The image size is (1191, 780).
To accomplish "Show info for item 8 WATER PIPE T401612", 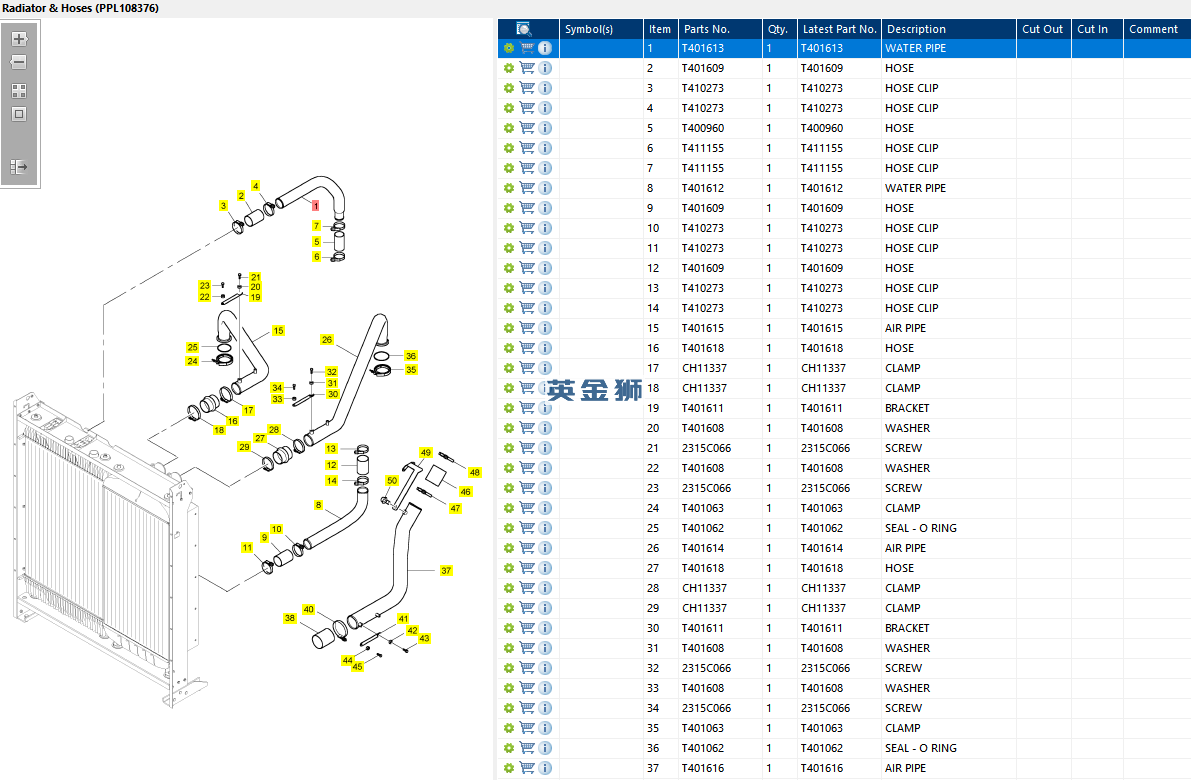I will [545, 188].
